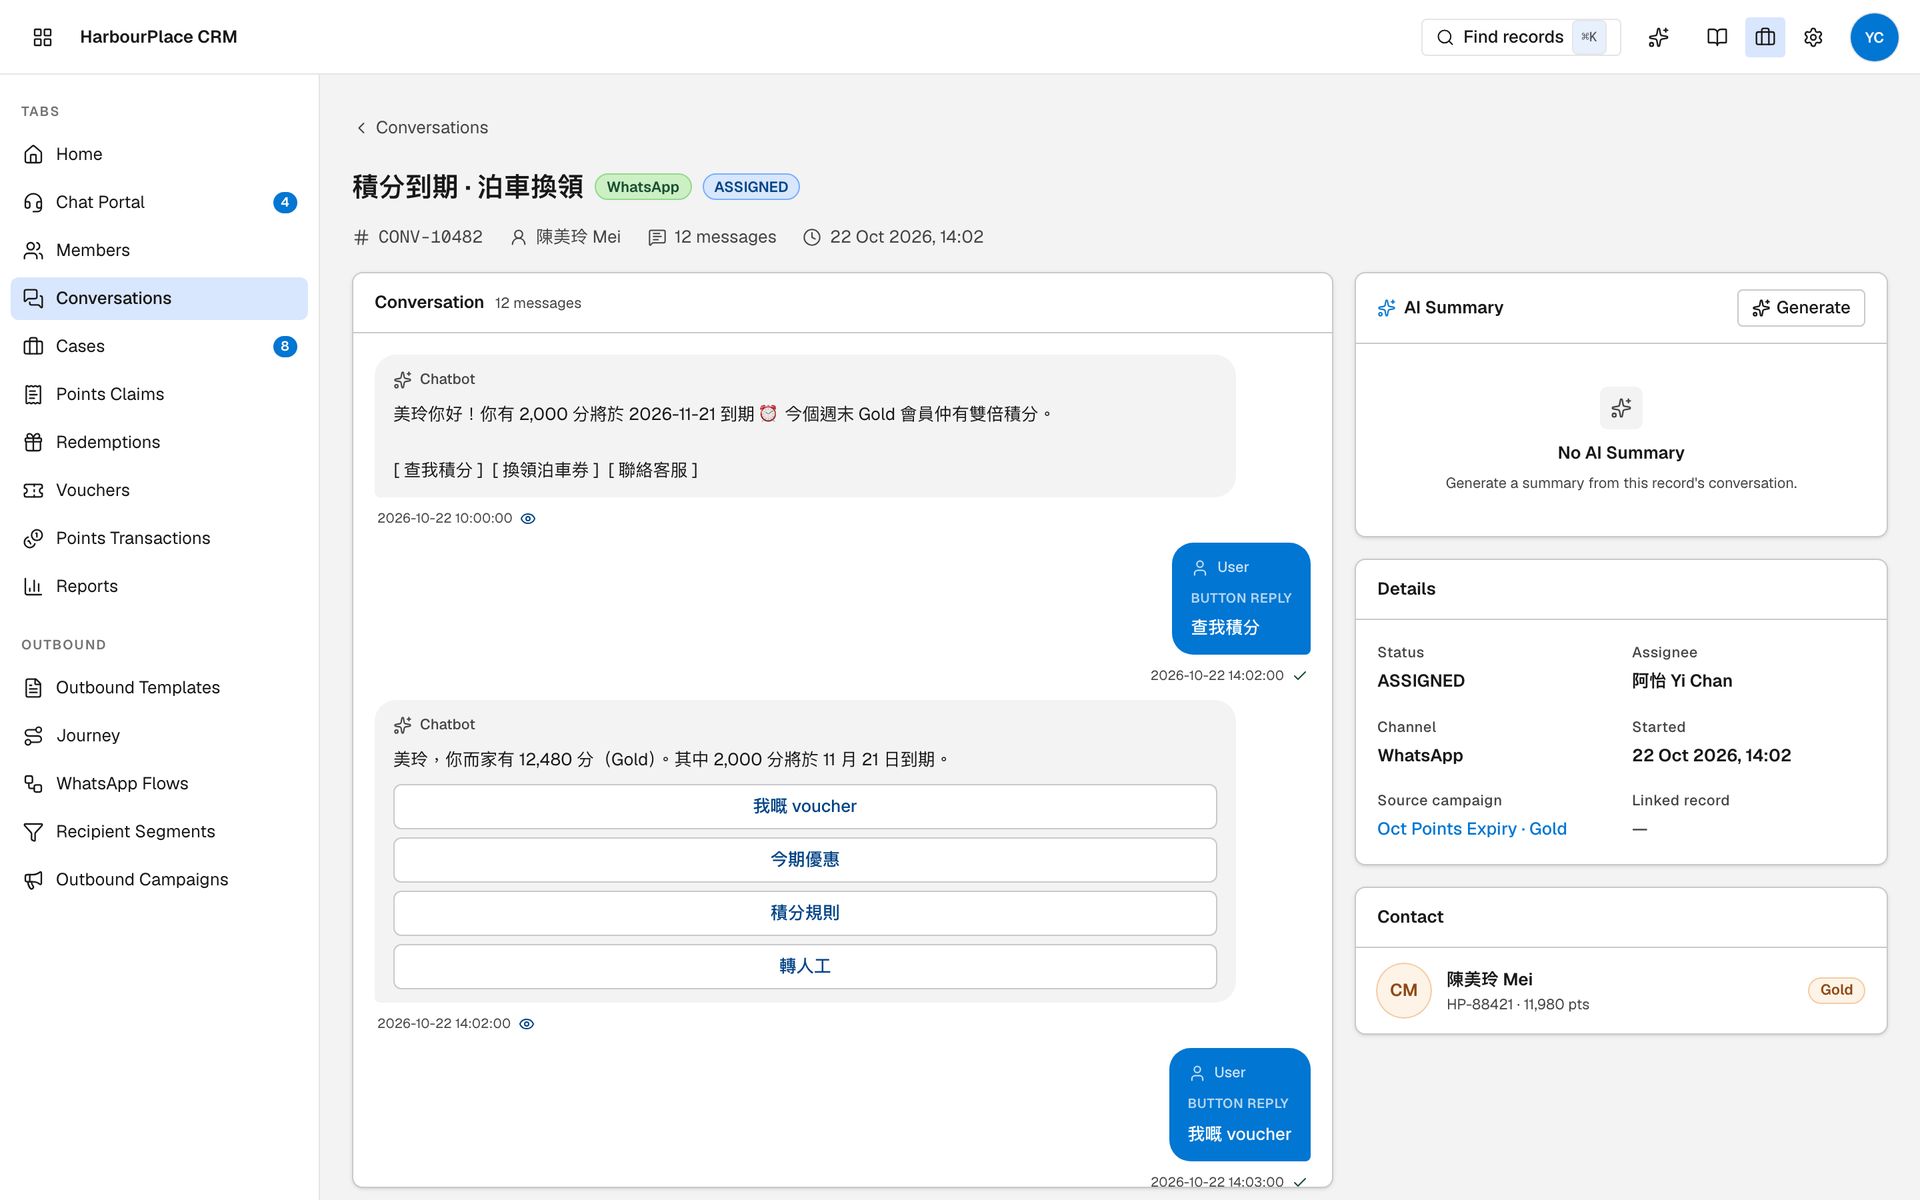This screenshot has width=1920, height=1200.
Task: Open Reports in the sidebar
Action: point(159,586)
